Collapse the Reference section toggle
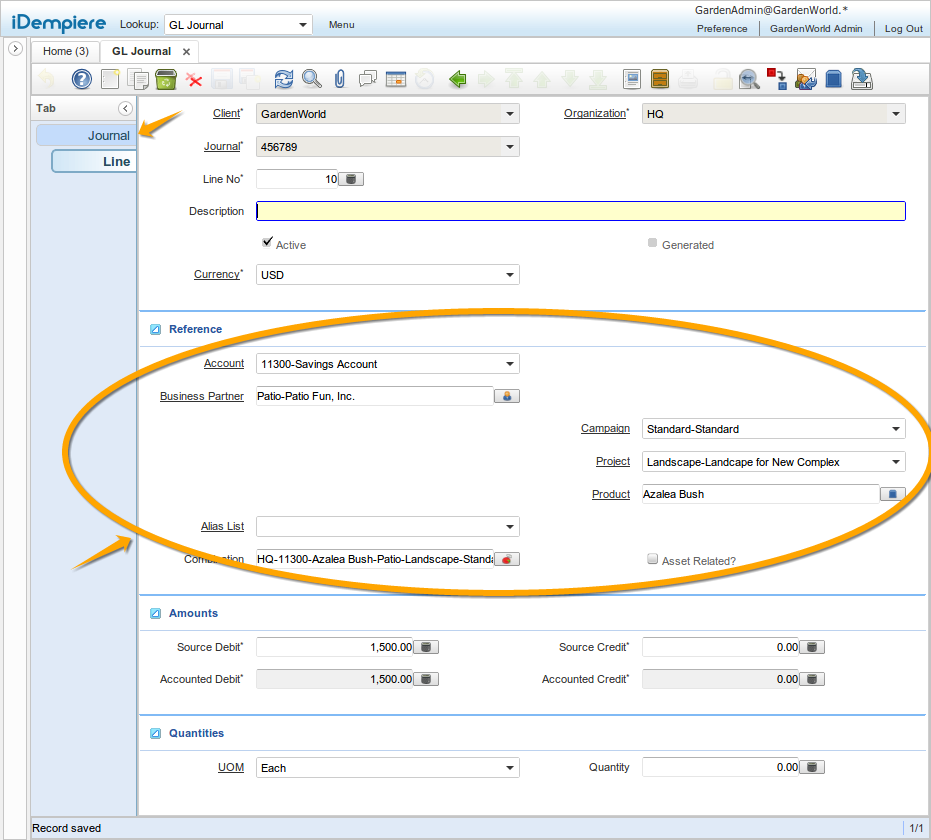The height and width of the screenshot is (840, 931). (155, 329)
